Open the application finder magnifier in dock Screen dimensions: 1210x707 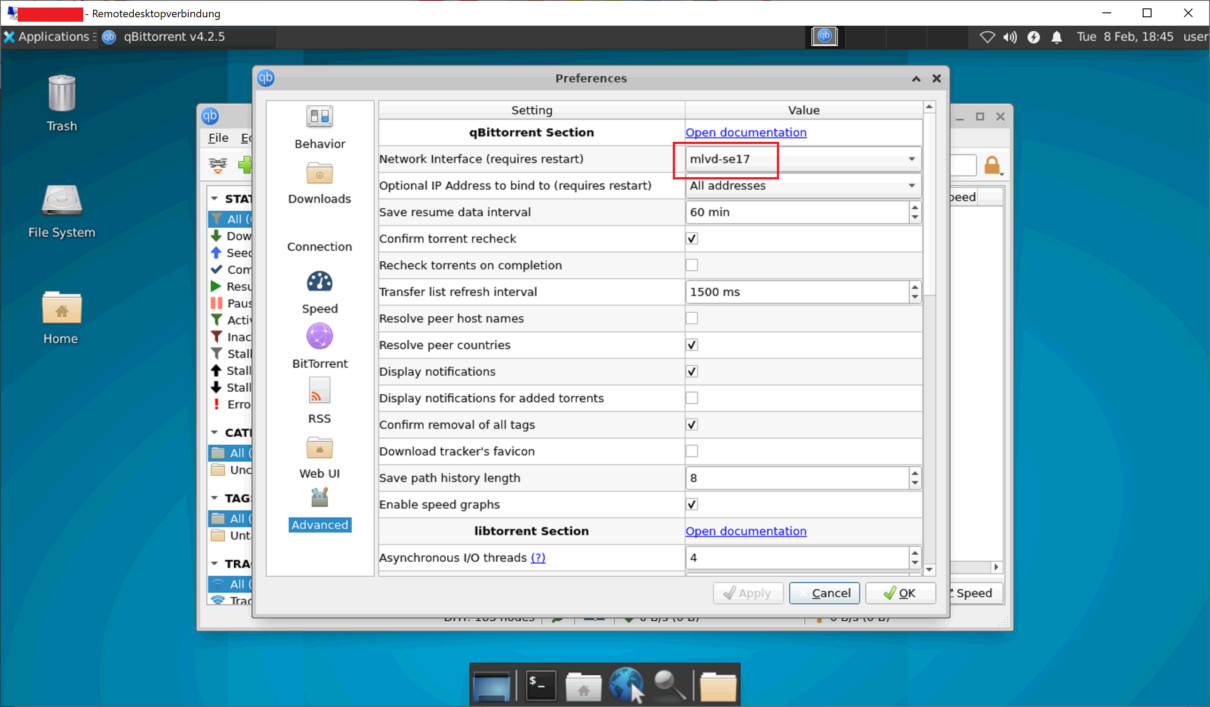click(670, 686)
